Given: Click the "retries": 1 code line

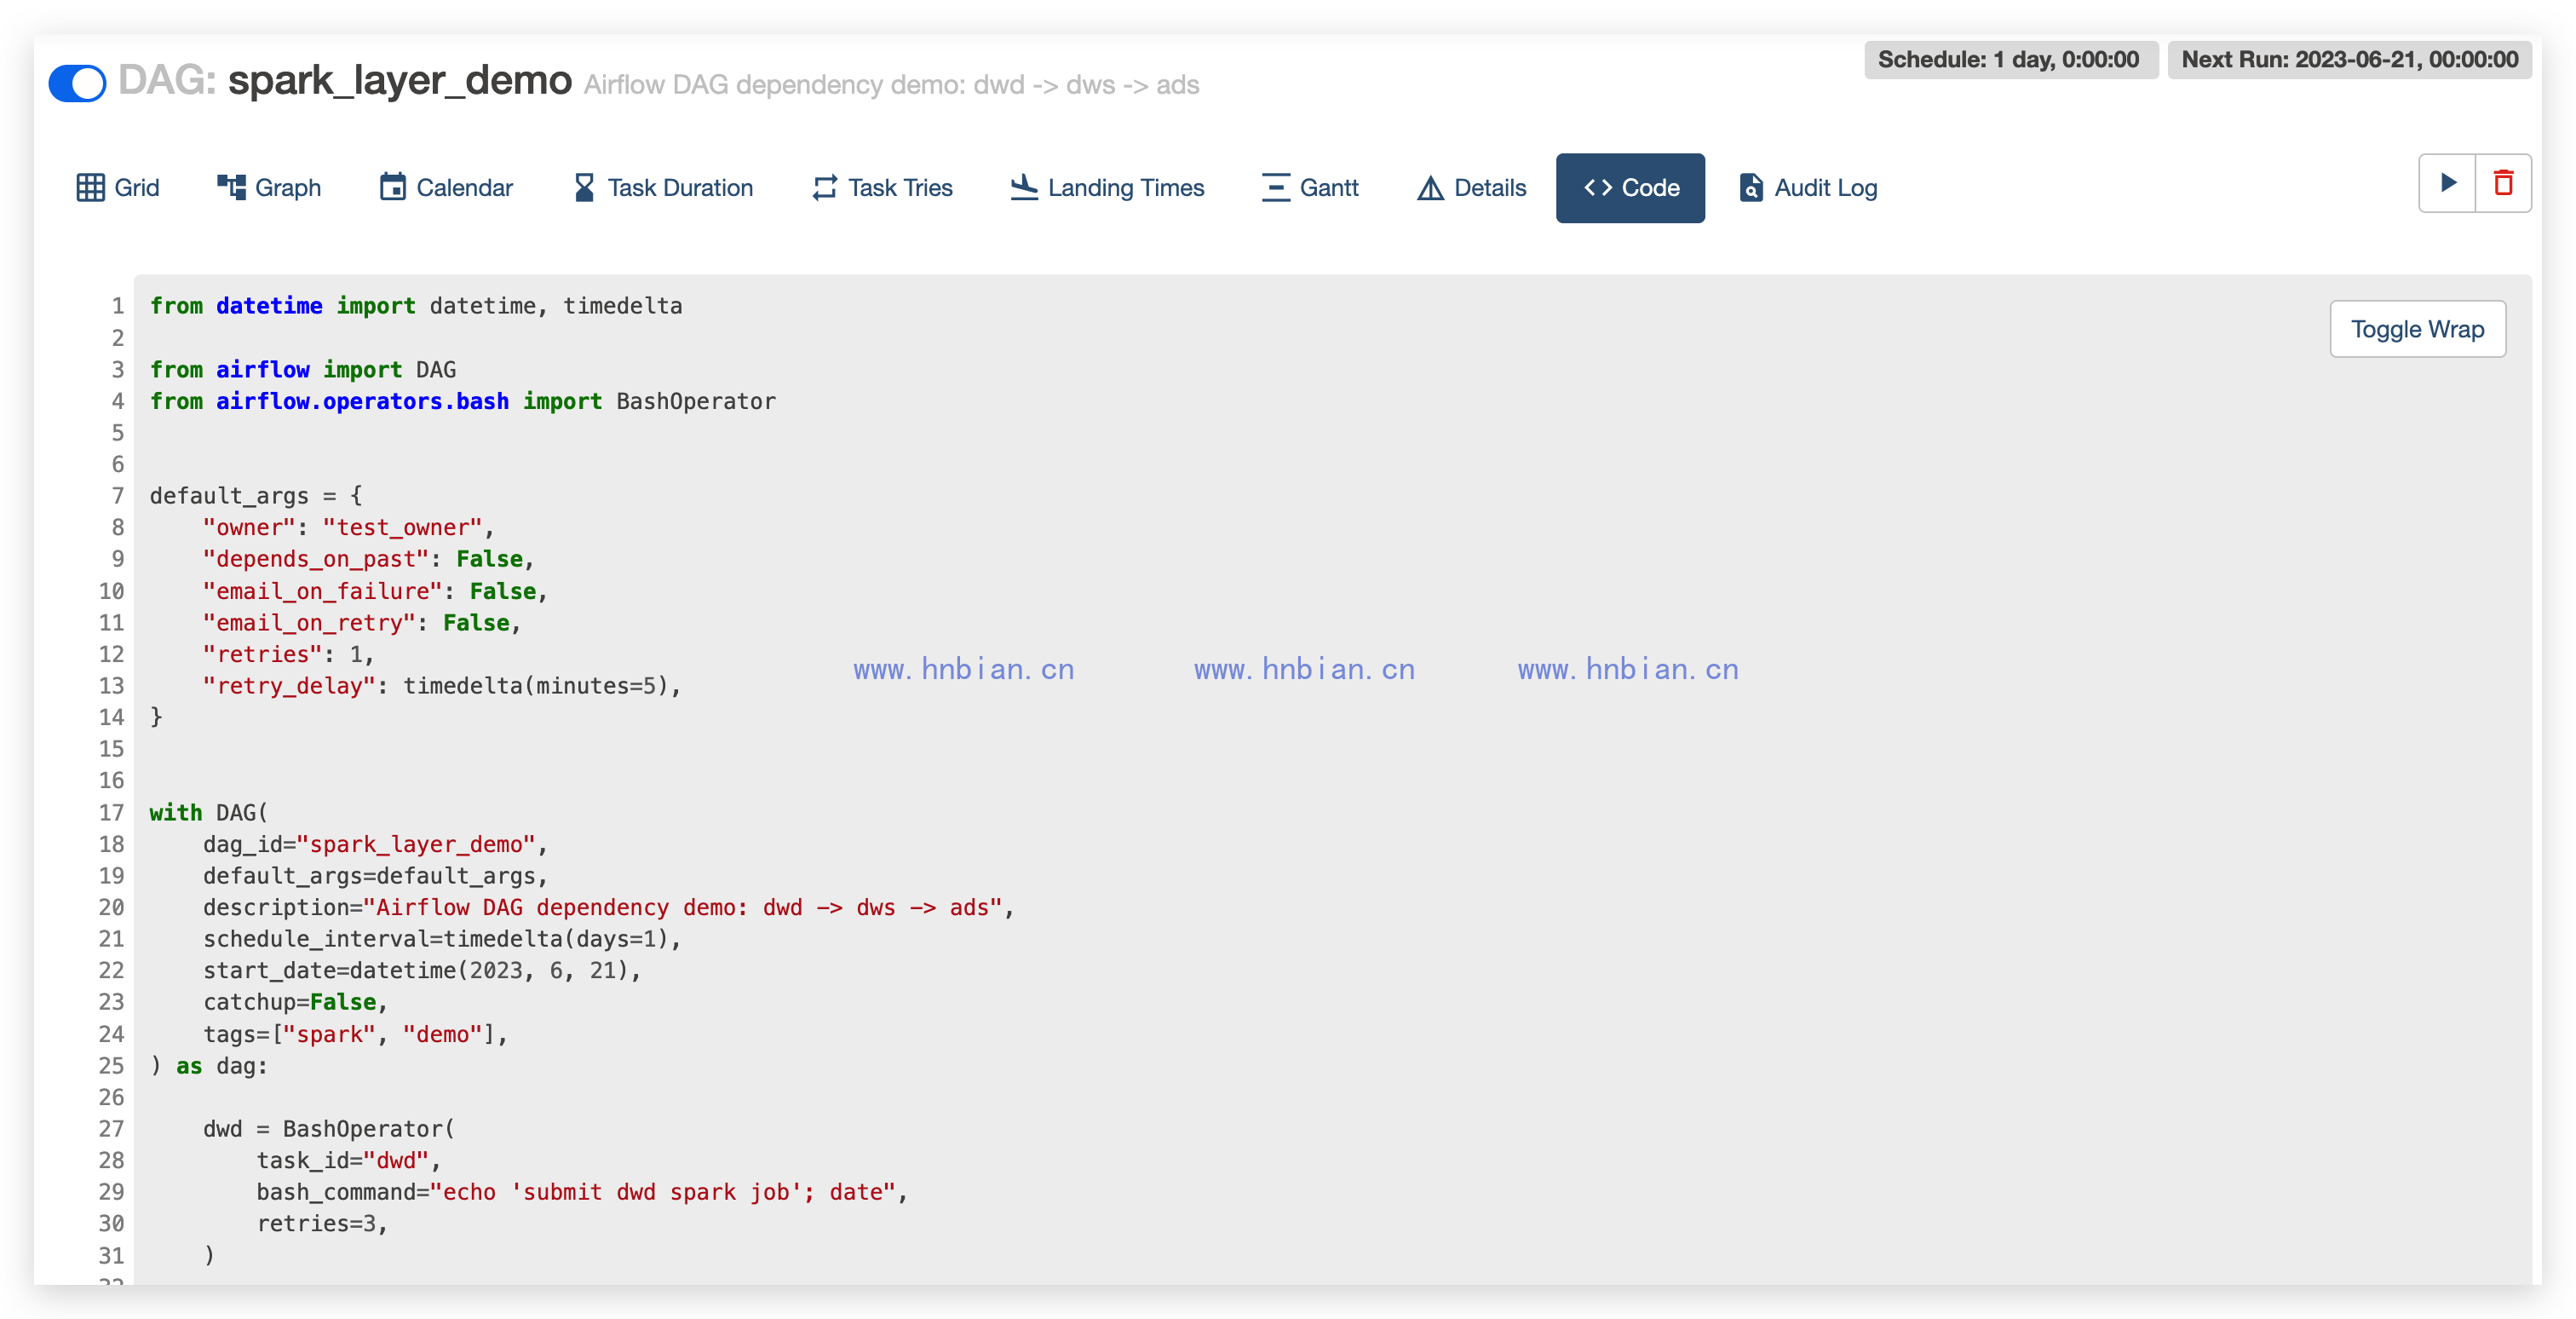Looking at the screenshot, I should coord(289,654).
